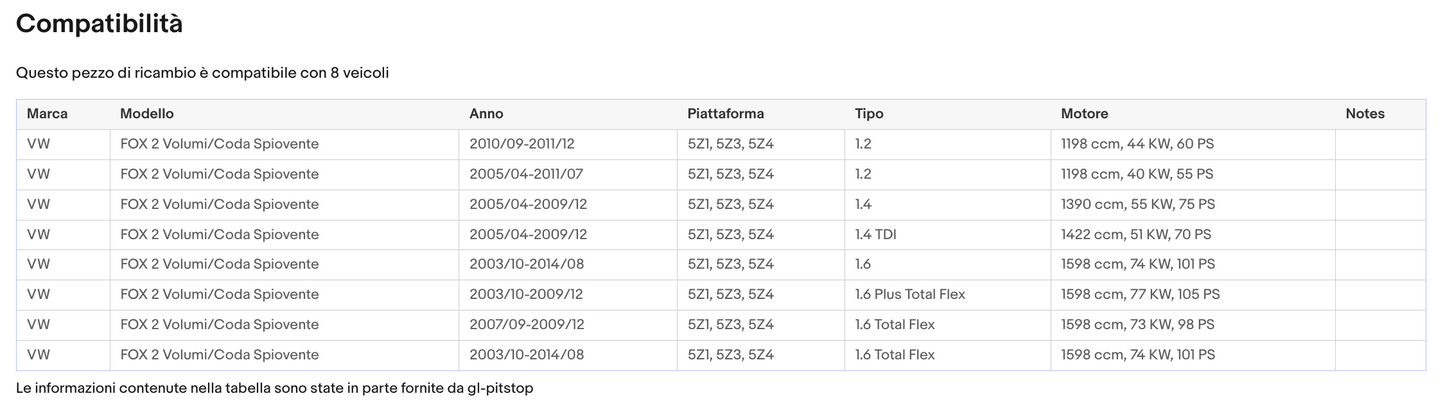Click the 1422 ccm, 51 KW engine cell
This screenshot has height=414, width=1445.
1136,235
